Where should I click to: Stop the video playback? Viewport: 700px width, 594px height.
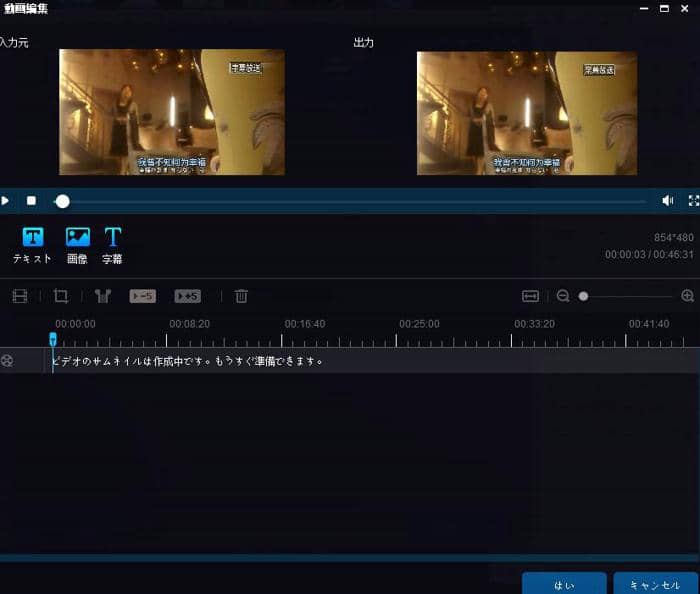click(x=31, y=201)
